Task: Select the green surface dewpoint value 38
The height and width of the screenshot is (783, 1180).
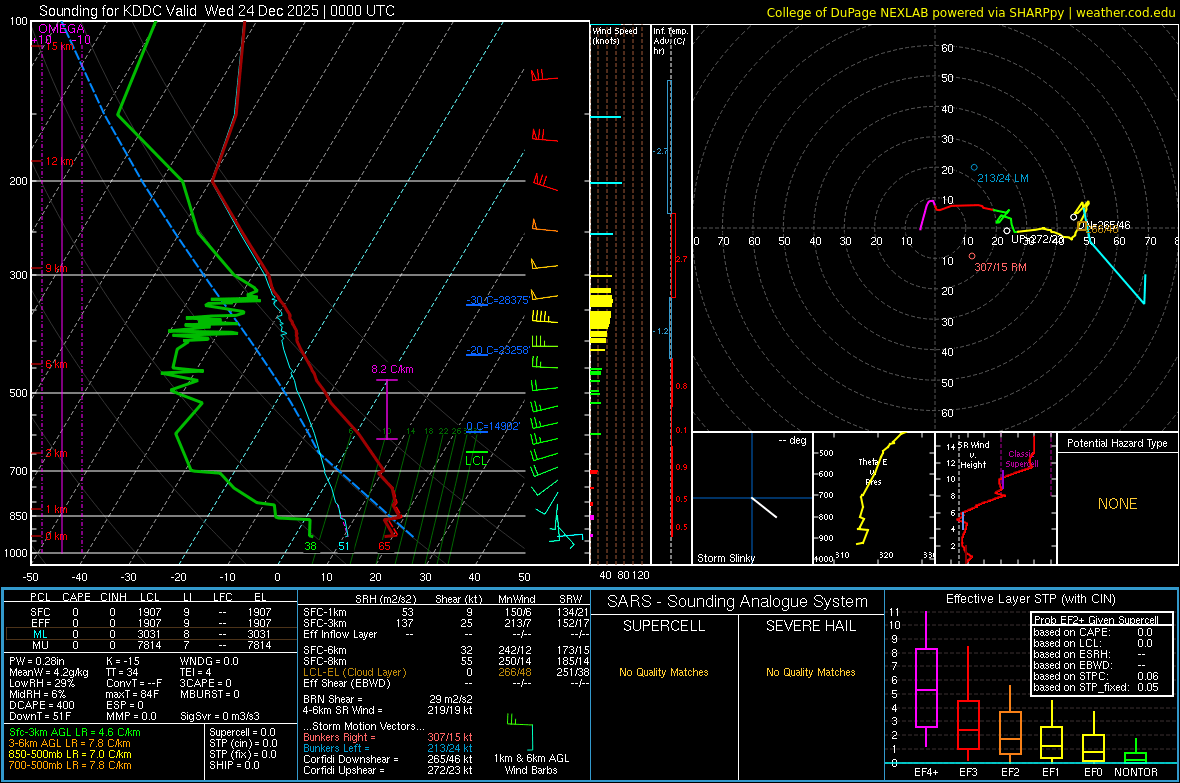Action: pyautogui.click(x=310, y=546)
